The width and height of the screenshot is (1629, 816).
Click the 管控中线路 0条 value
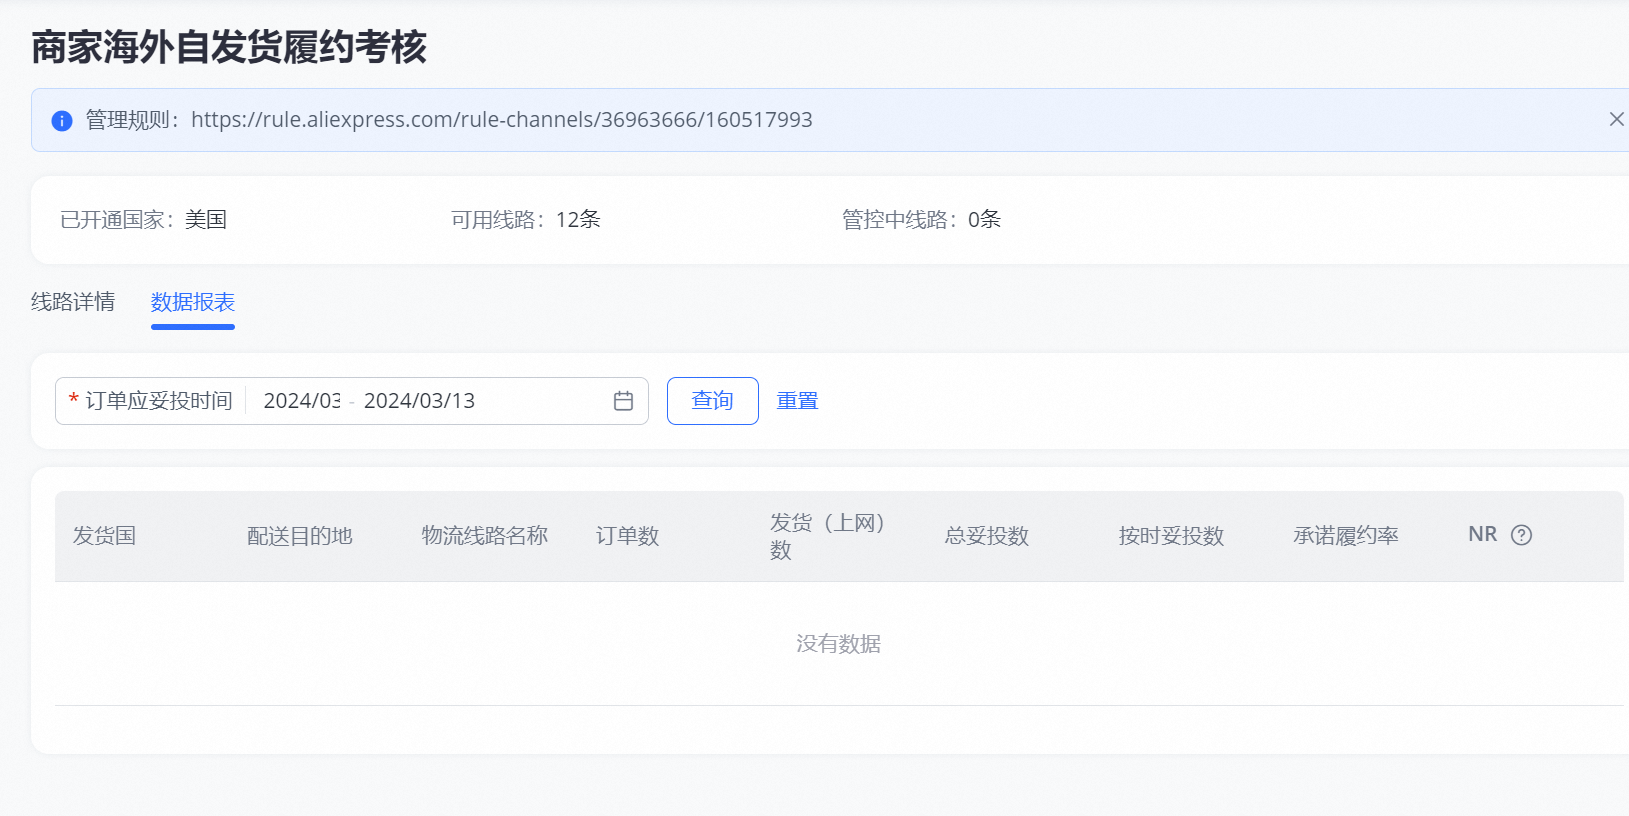coord(984,220)
